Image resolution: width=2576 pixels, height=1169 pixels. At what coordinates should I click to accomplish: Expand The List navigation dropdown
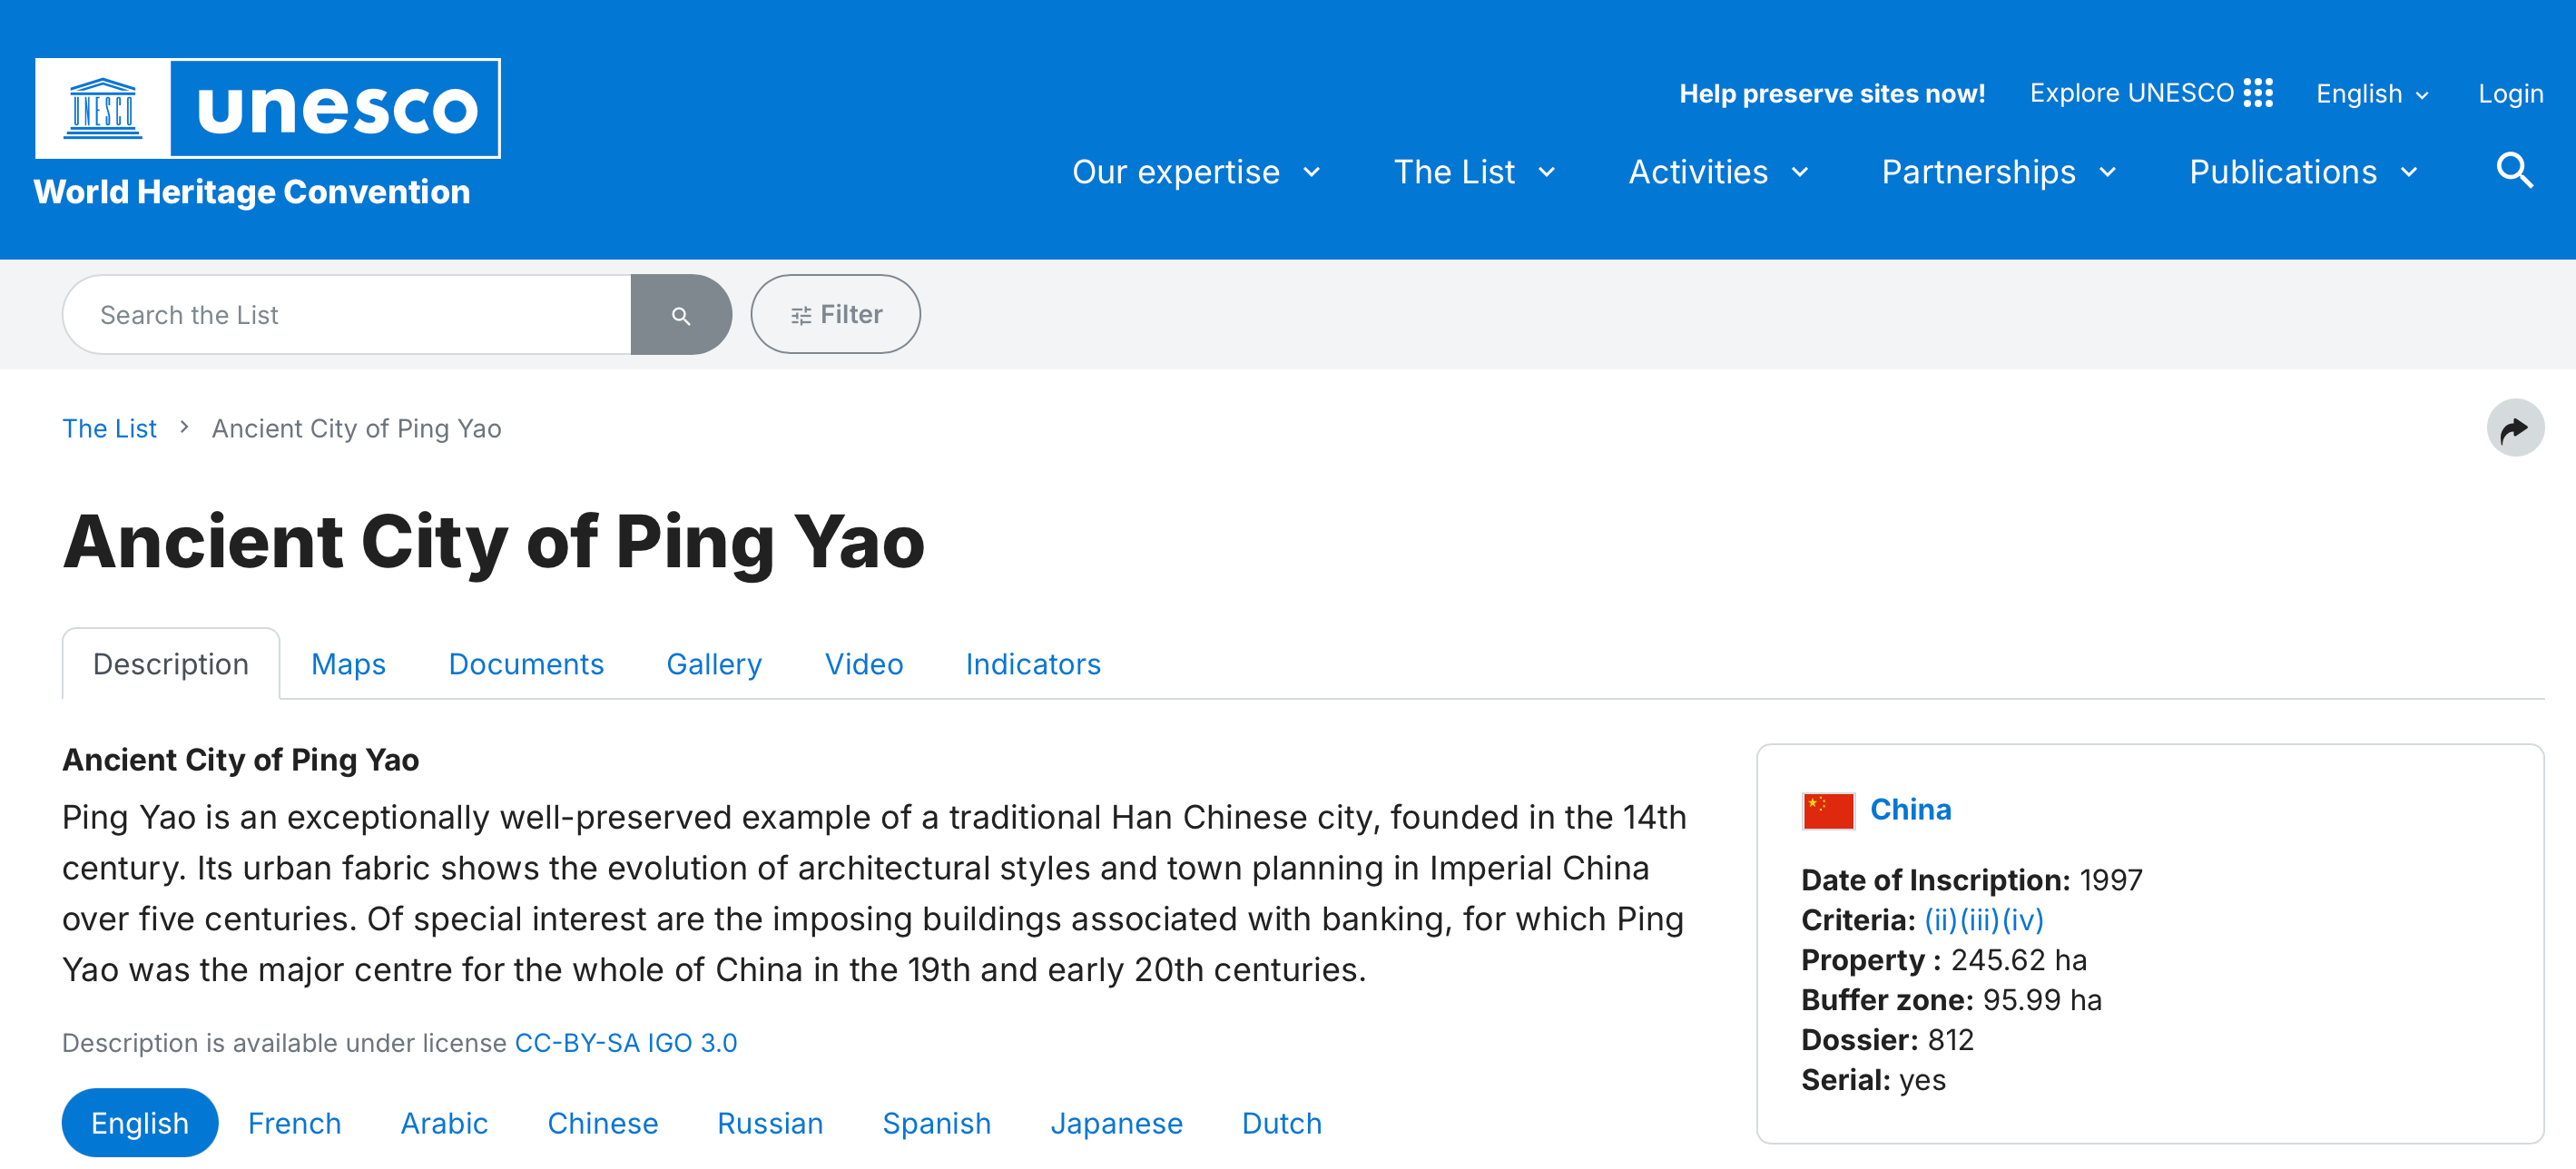(x=1474, y=172)
